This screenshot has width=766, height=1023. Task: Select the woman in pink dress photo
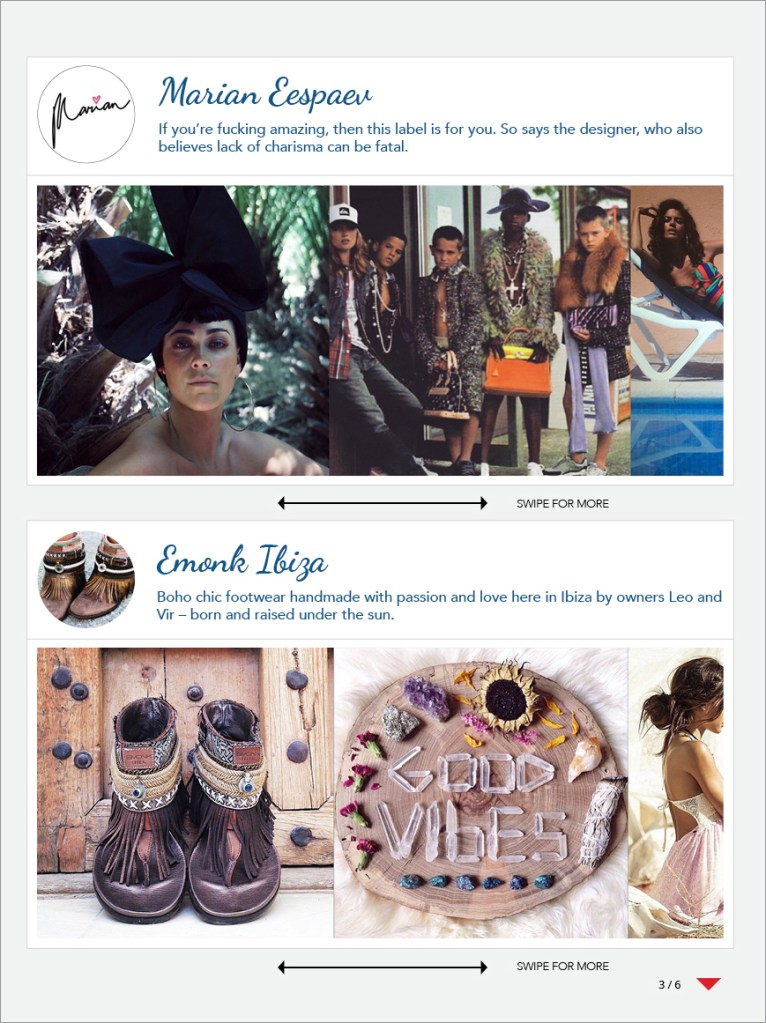point(675,793)
